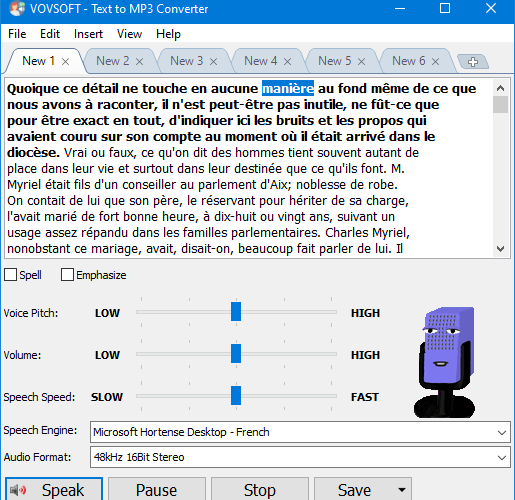Click the speaker icon on Speak button
The width and height of the screenshot is (515, 500).
(18, 490)
